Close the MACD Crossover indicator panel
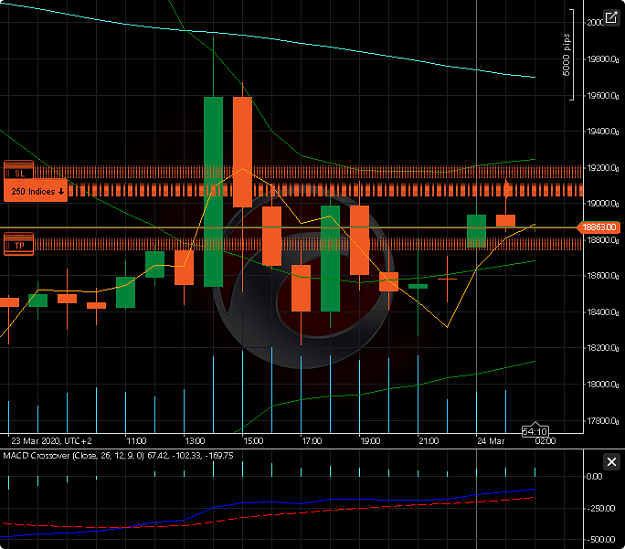 611,462
